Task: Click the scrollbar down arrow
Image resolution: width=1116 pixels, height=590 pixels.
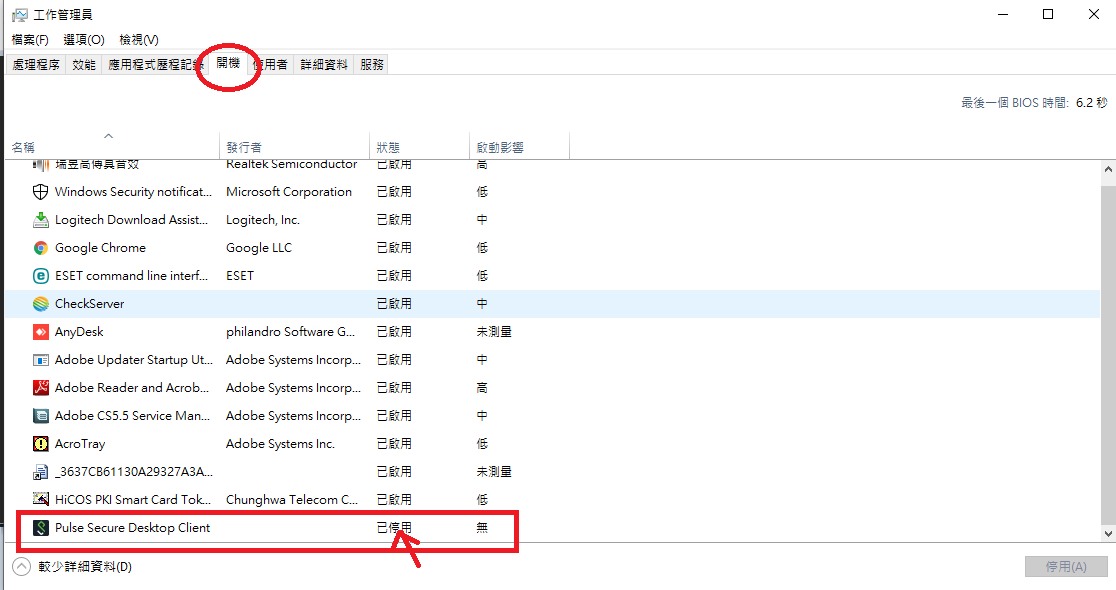Action: (1108, 533)
